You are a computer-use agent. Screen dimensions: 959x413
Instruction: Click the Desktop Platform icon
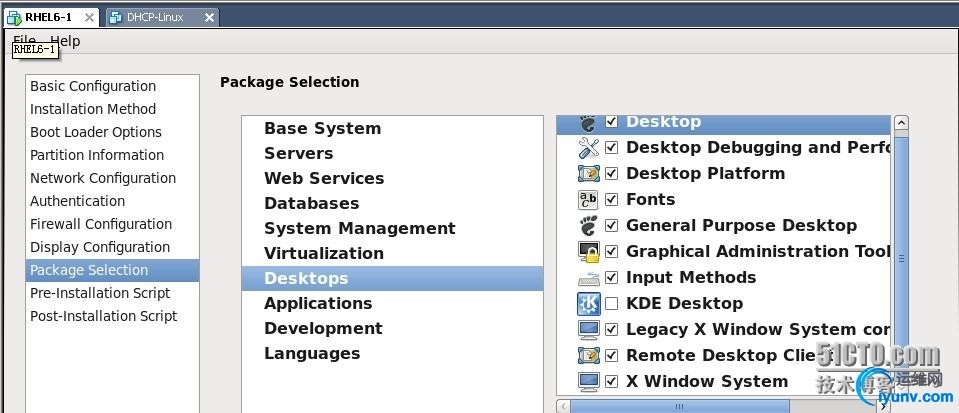pyautogui.click(x=588, y=174)
